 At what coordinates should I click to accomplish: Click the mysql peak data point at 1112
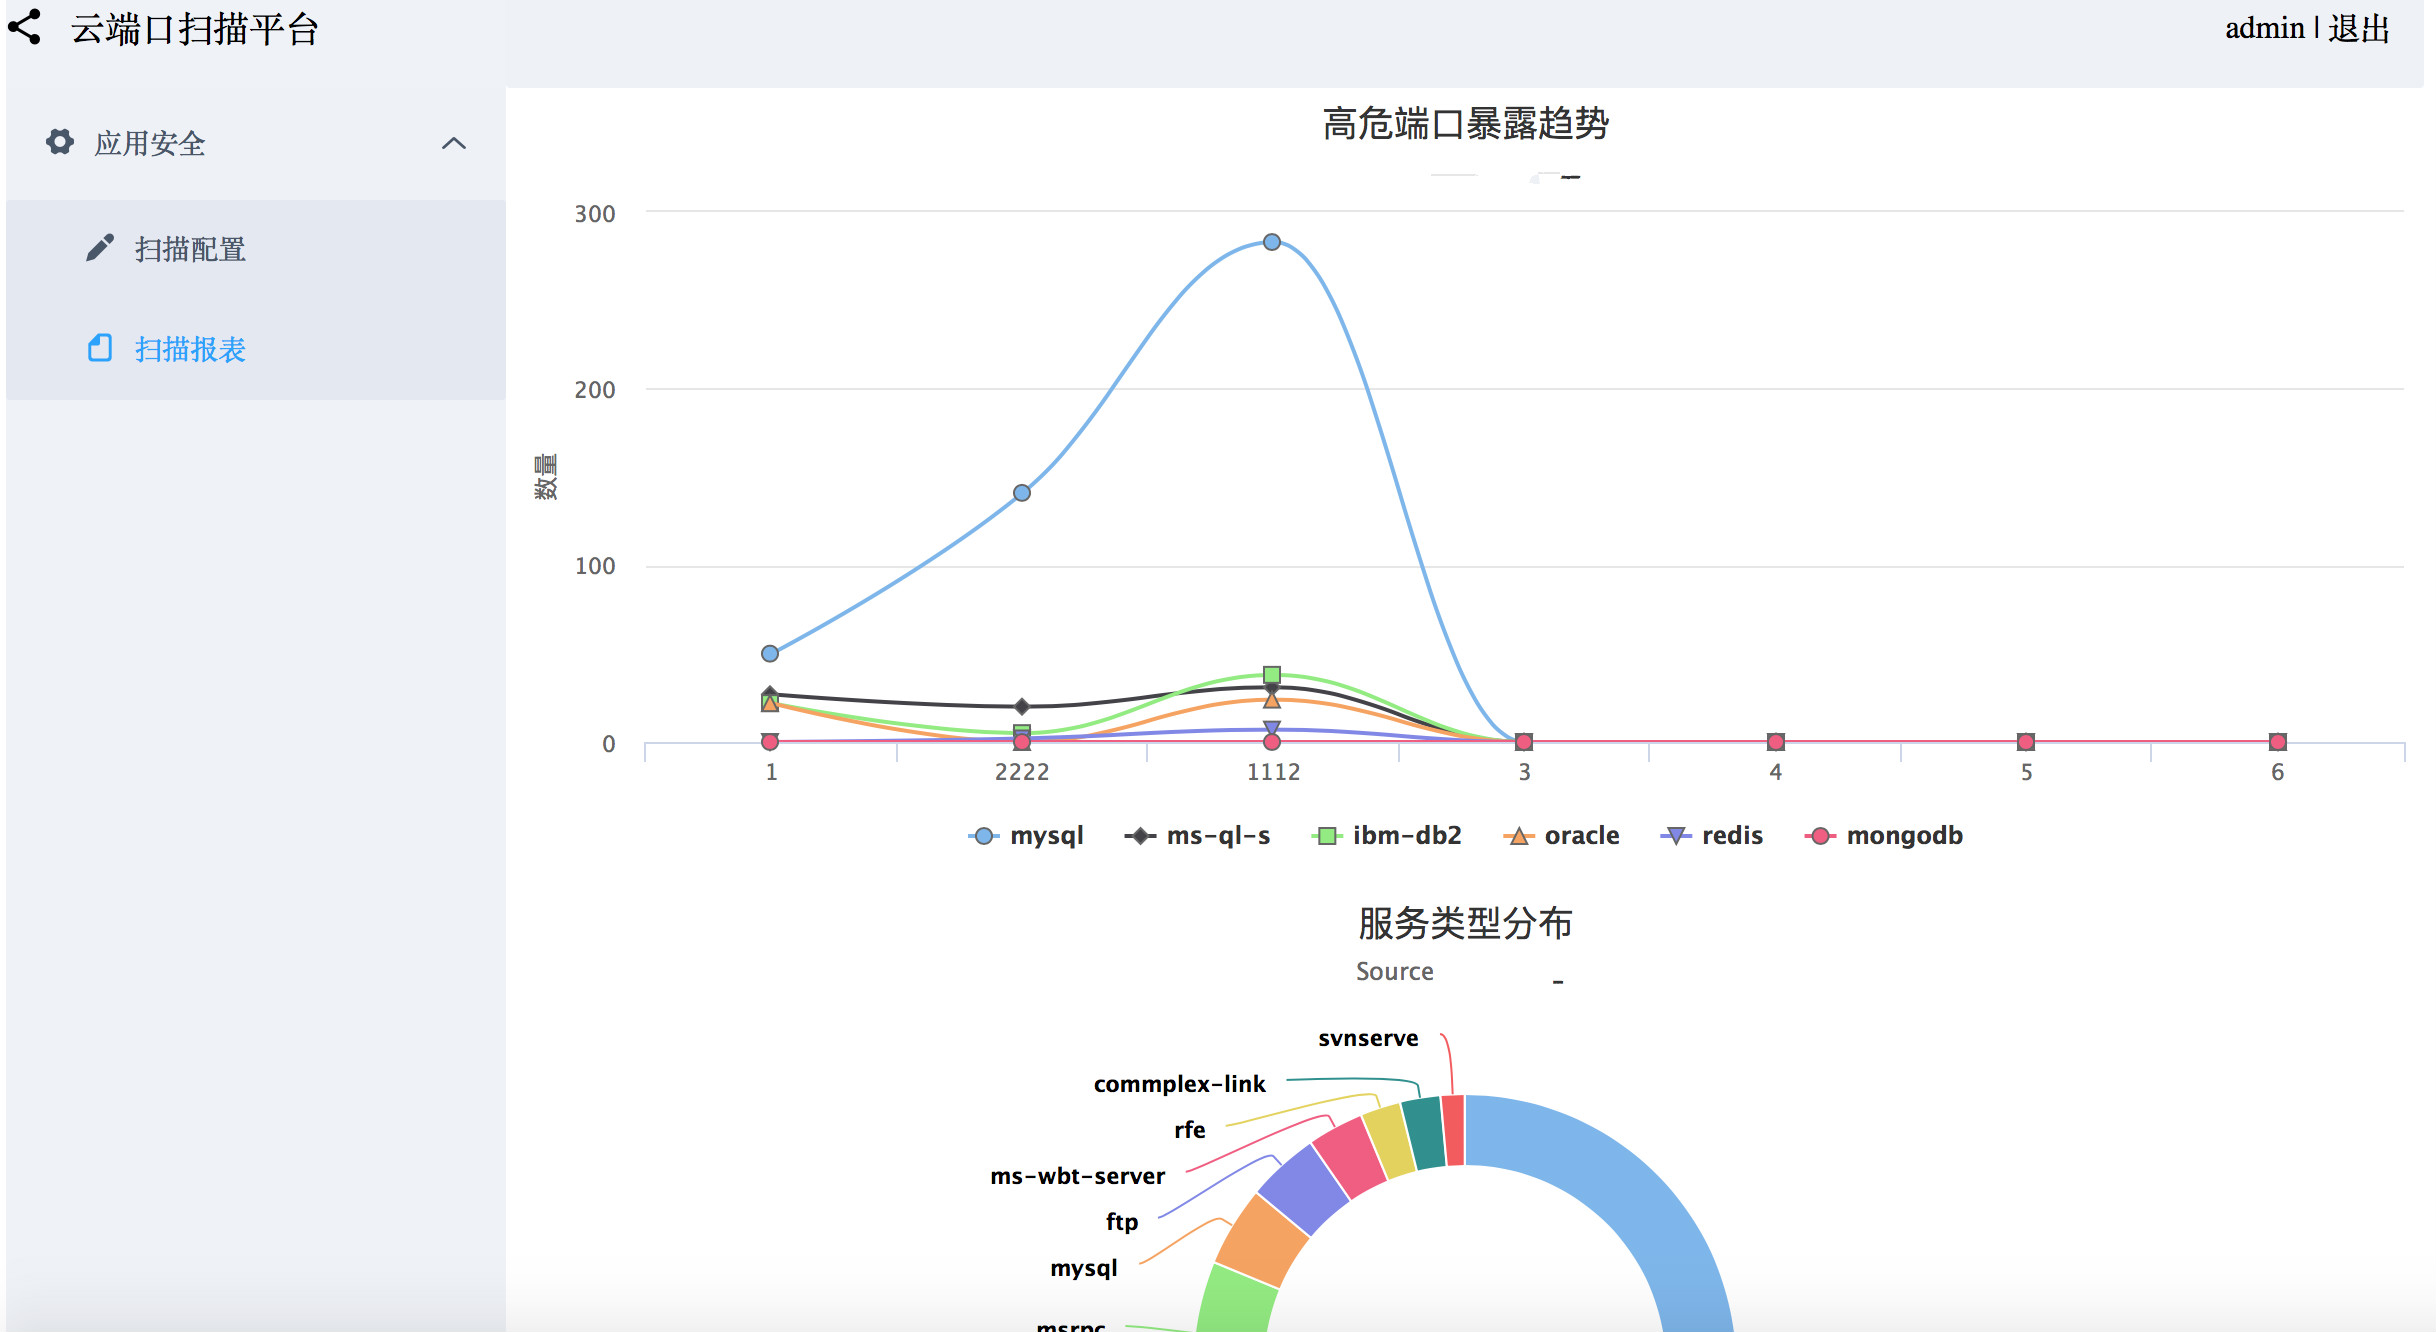(x=1272, y=242)
